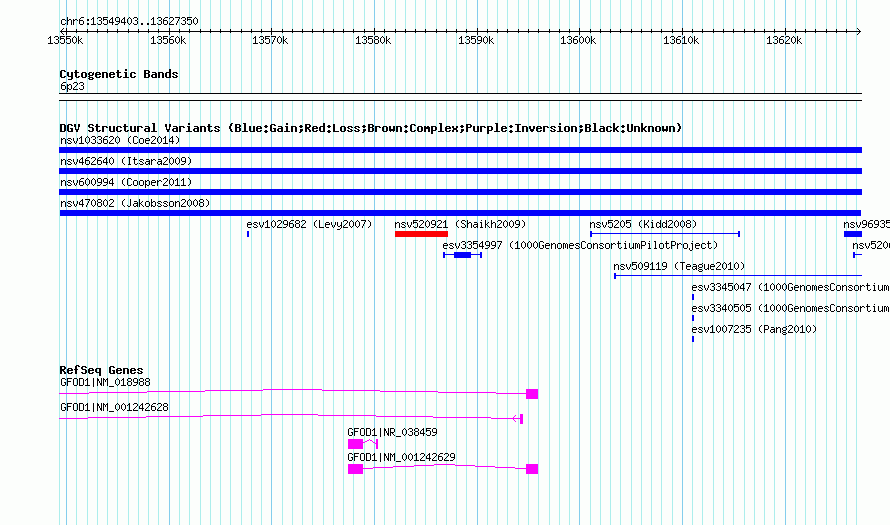Click the esv1007235 (Pang2010) label
The image size is (890, 525).
coord(754,329)
